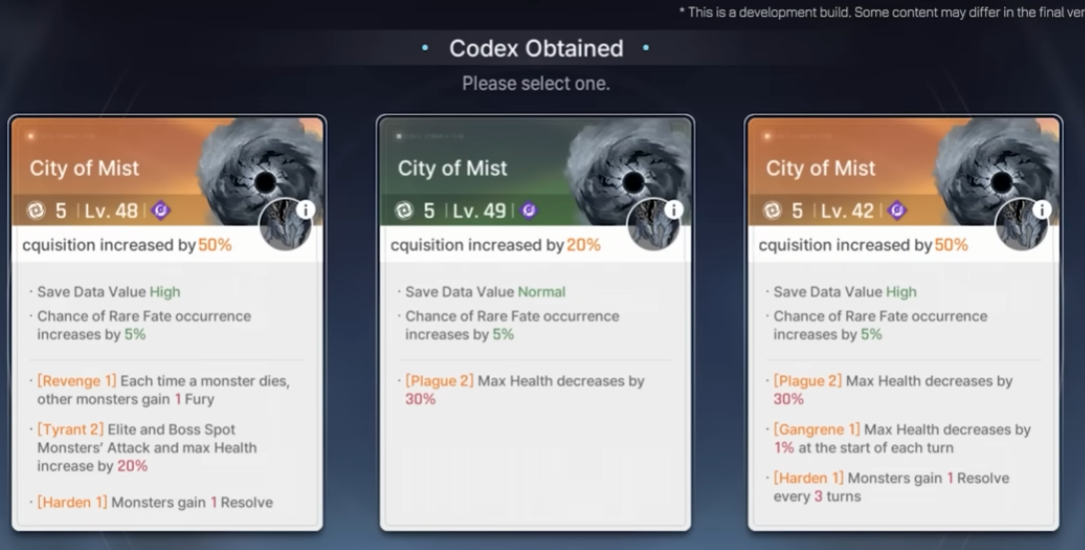
Task: Open info icon on Lv. 42 card
Action: click(1041, 210)
